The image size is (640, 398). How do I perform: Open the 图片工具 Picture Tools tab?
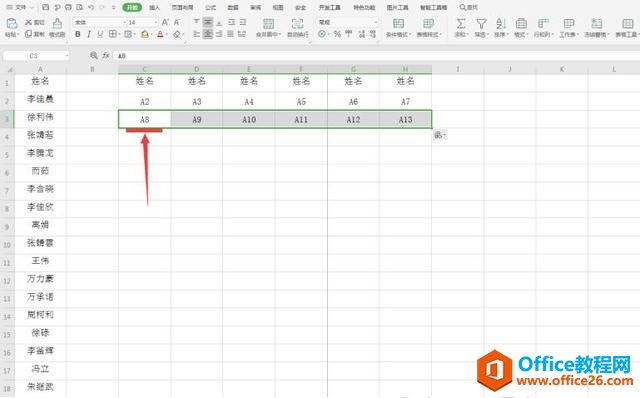(397, 7)
